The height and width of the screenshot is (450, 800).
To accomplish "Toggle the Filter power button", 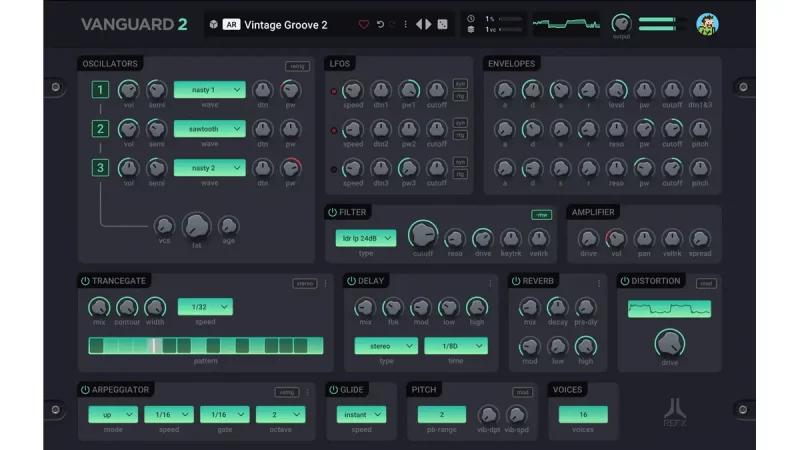I will click(x=332, y=212).
